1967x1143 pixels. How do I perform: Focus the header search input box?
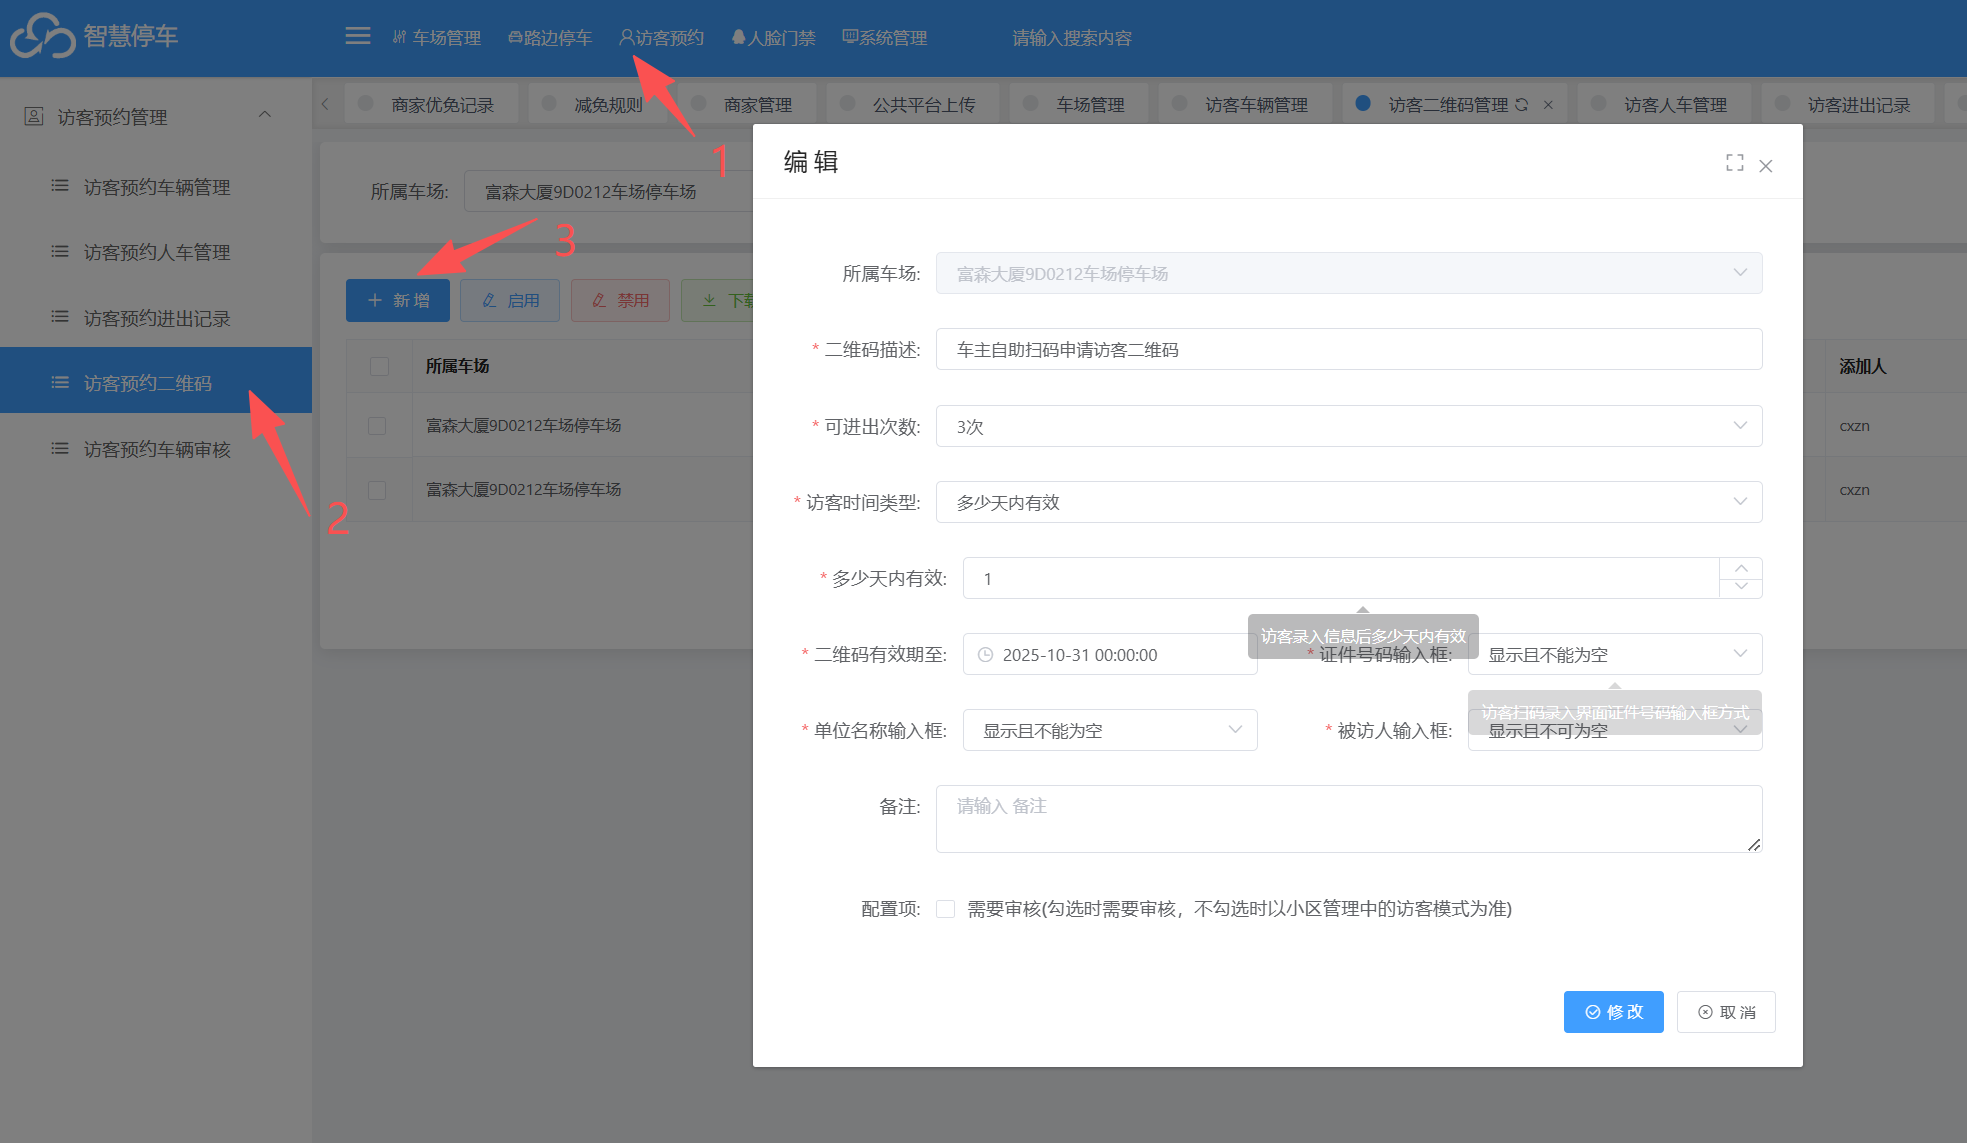click(1071, 37)
